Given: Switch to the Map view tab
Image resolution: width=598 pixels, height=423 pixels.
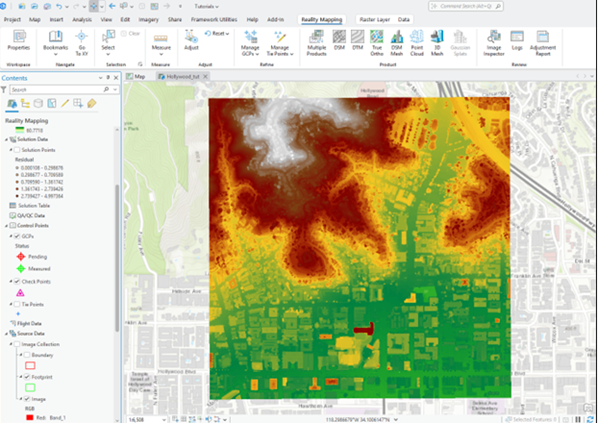Looking at the screenshot, I should 136,77.
